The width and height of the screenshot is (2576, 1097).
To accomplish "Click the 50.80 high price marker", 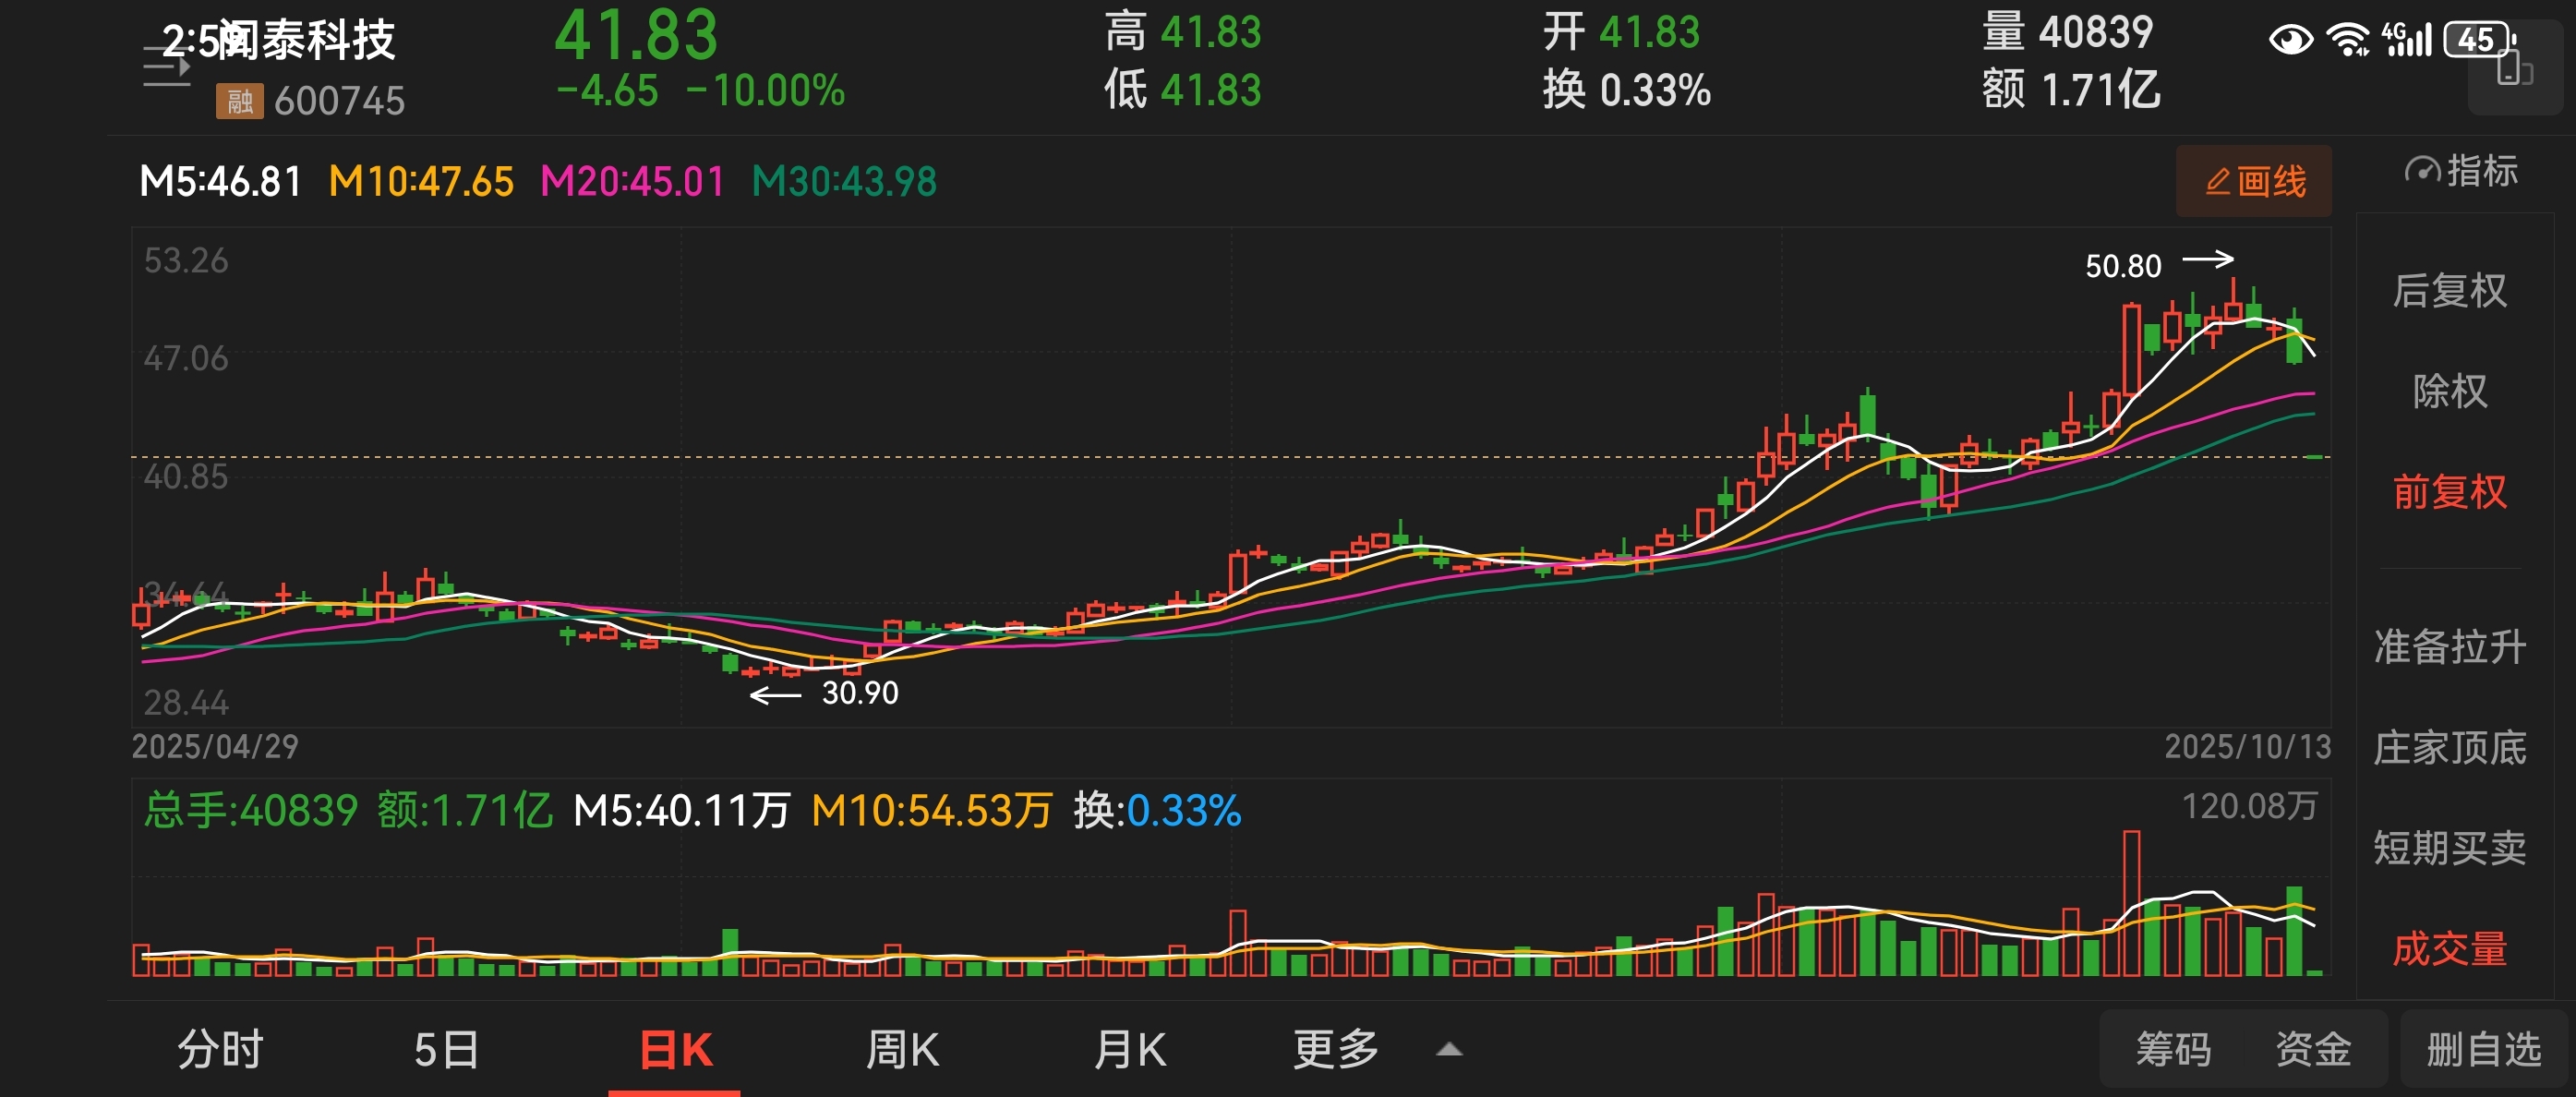I will point(2123,266).
